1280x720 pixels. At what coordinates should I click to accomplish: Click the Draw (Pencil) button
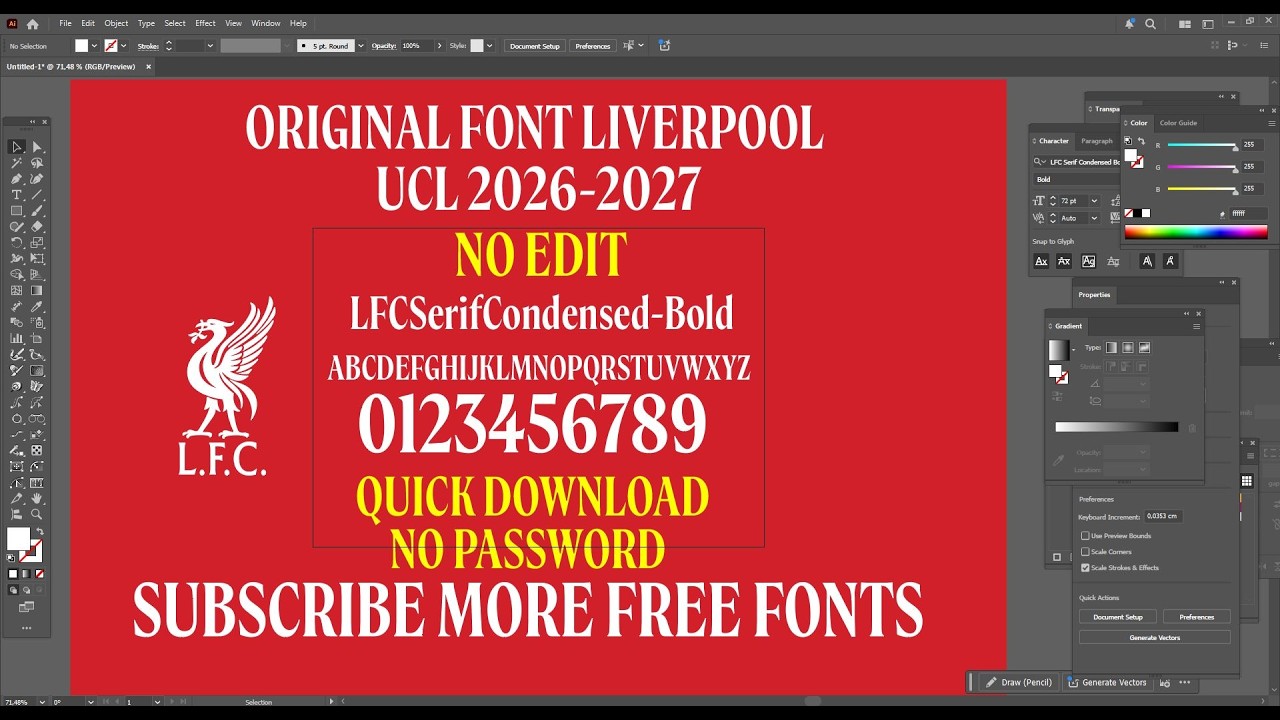(x=1019, y=682)
